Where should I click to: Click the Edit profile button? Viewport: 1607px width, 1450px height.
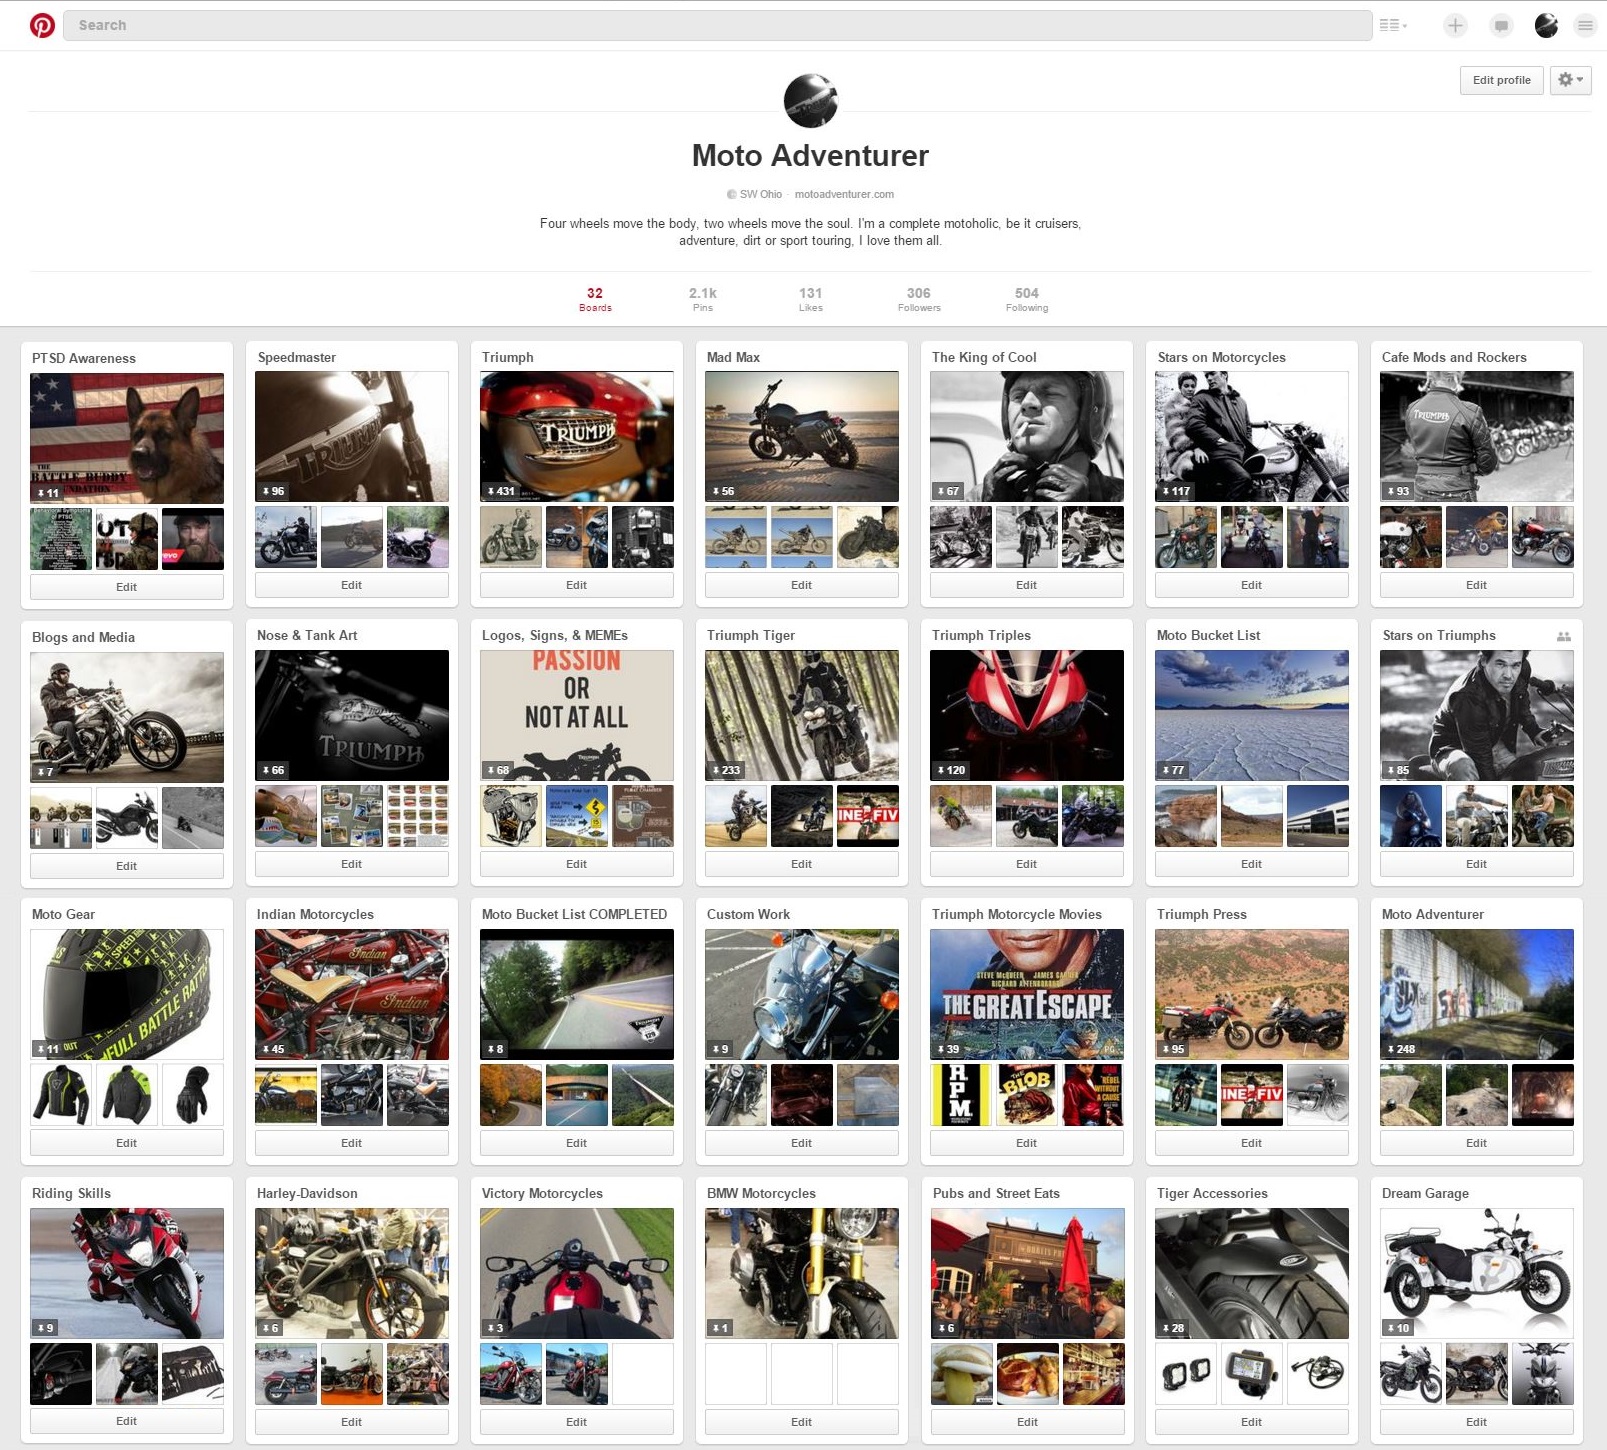pyautogui.click(x=1501, y=80)
